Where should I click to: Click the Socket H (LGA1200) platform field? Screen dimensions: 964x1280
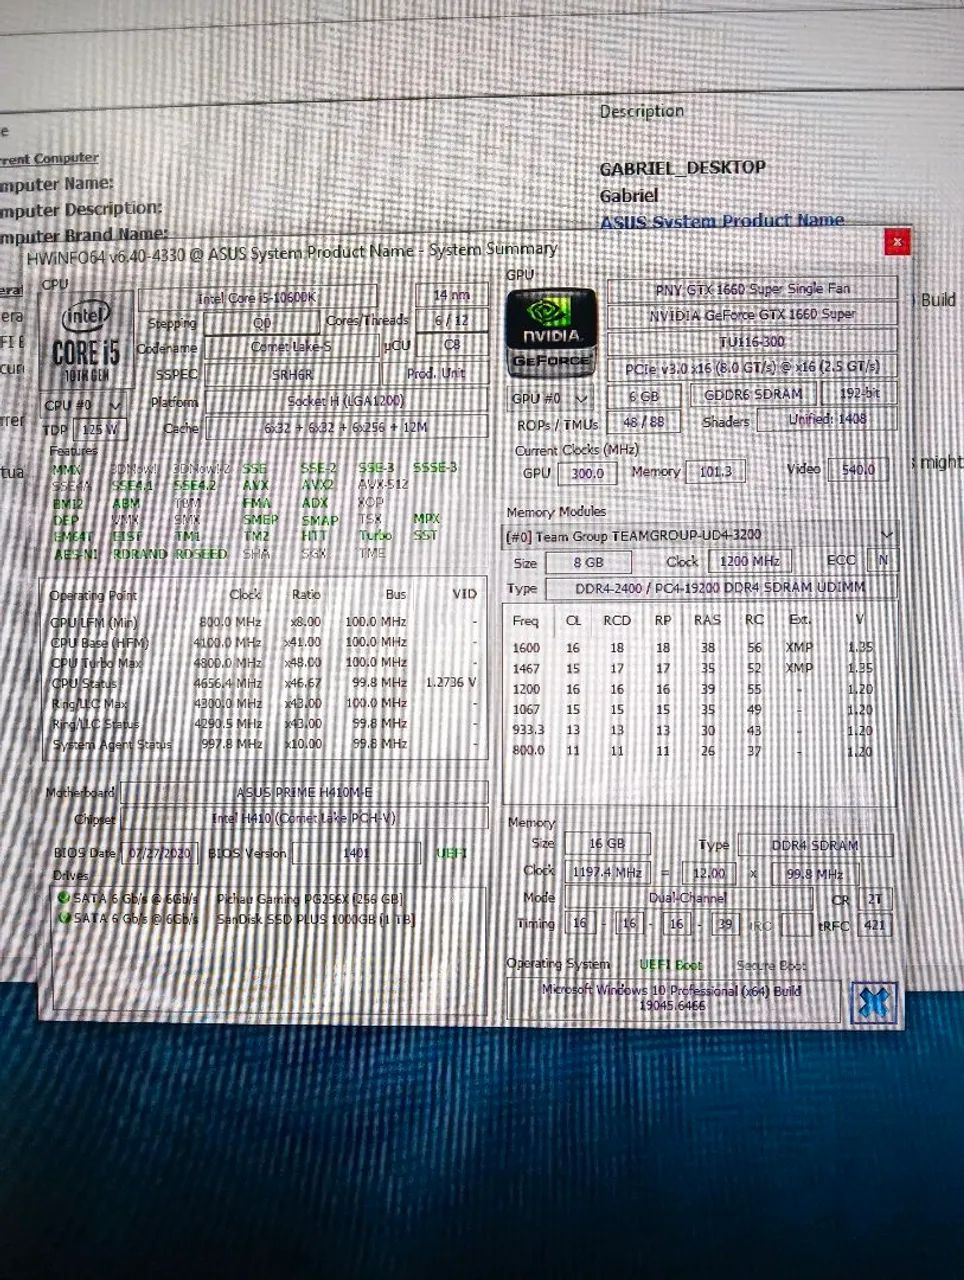tap(345, 400)
